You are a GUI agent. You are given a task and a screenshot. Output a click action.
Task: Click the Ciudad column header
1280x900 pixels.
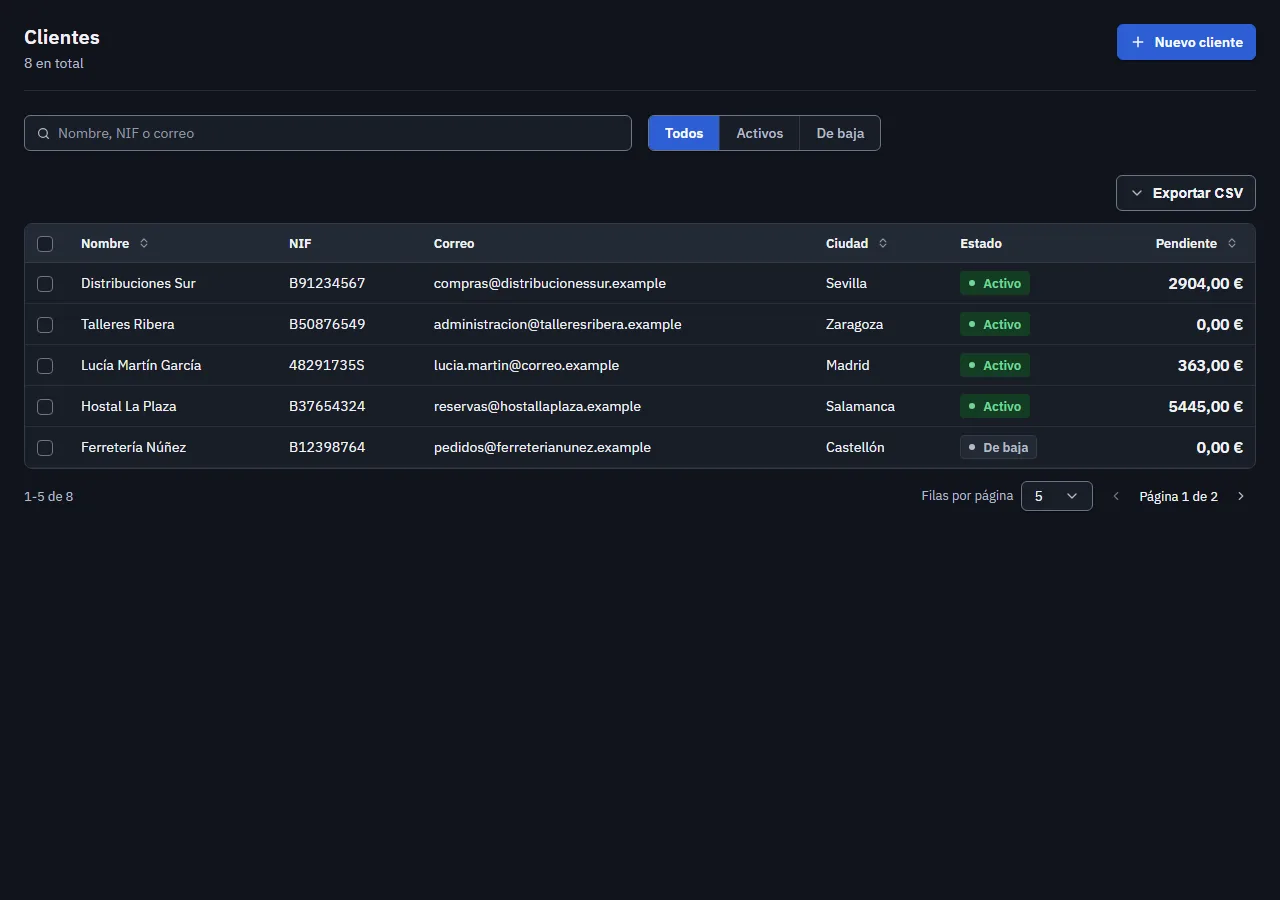[856, 243]
